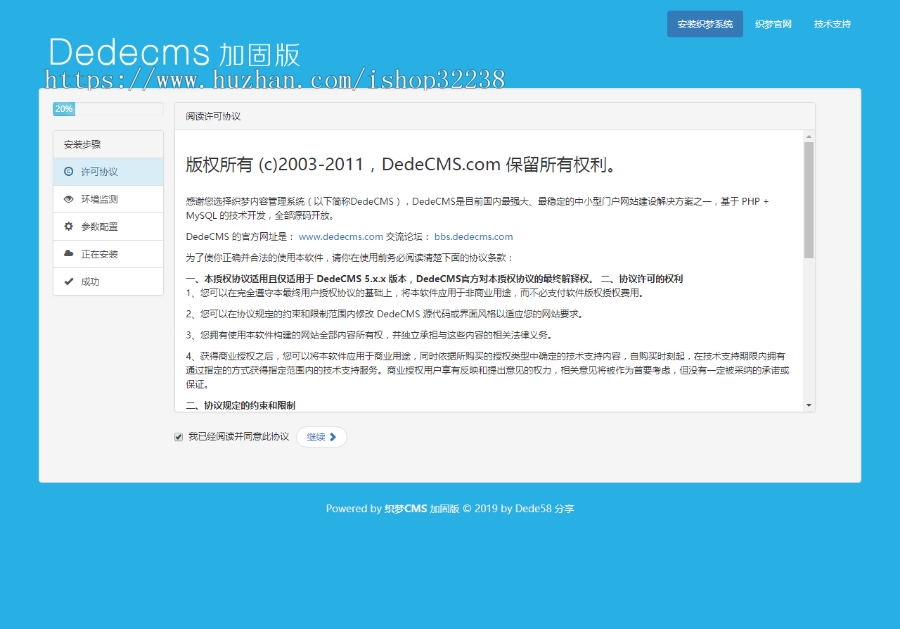Screen dimensions: 900x629
Task: Open the 安装织梦系统 nav tab
Action: pyautogui.click(x=705, y=24)
